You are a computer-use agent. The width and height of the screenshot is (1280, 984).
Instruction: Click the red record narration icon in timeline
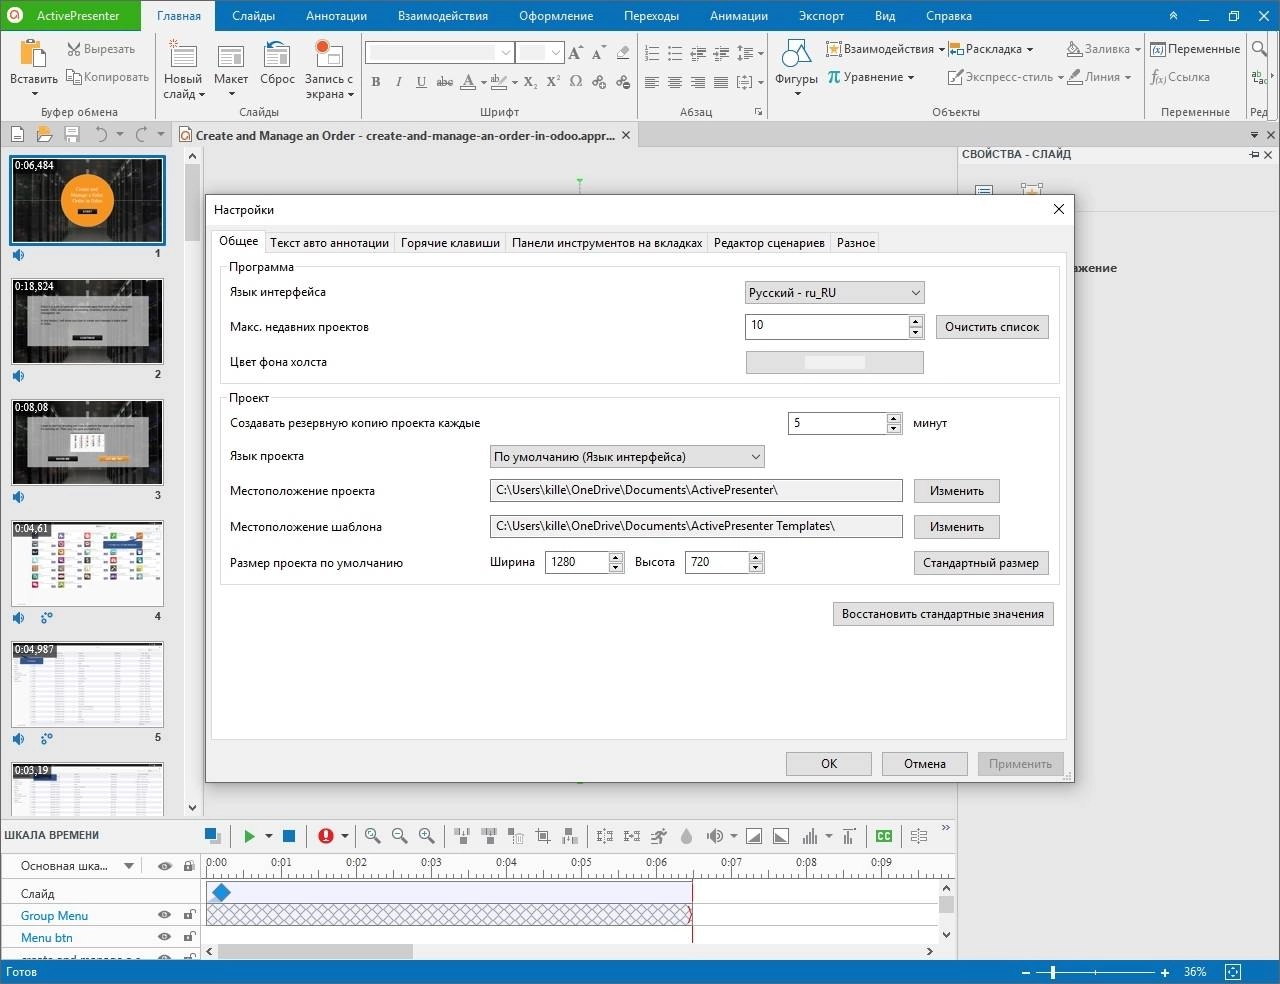(326, 836)
